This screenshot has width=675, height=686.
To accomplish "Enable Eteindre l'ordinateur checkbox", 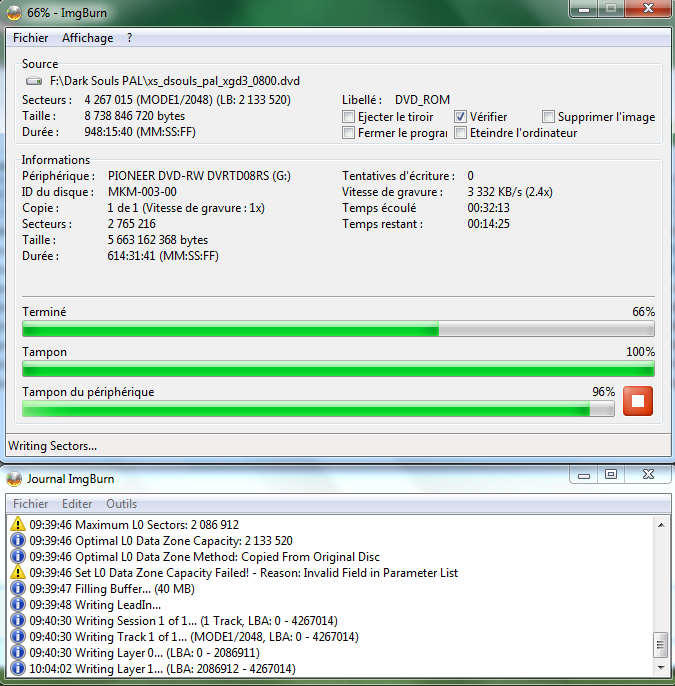I will point(460,133).
